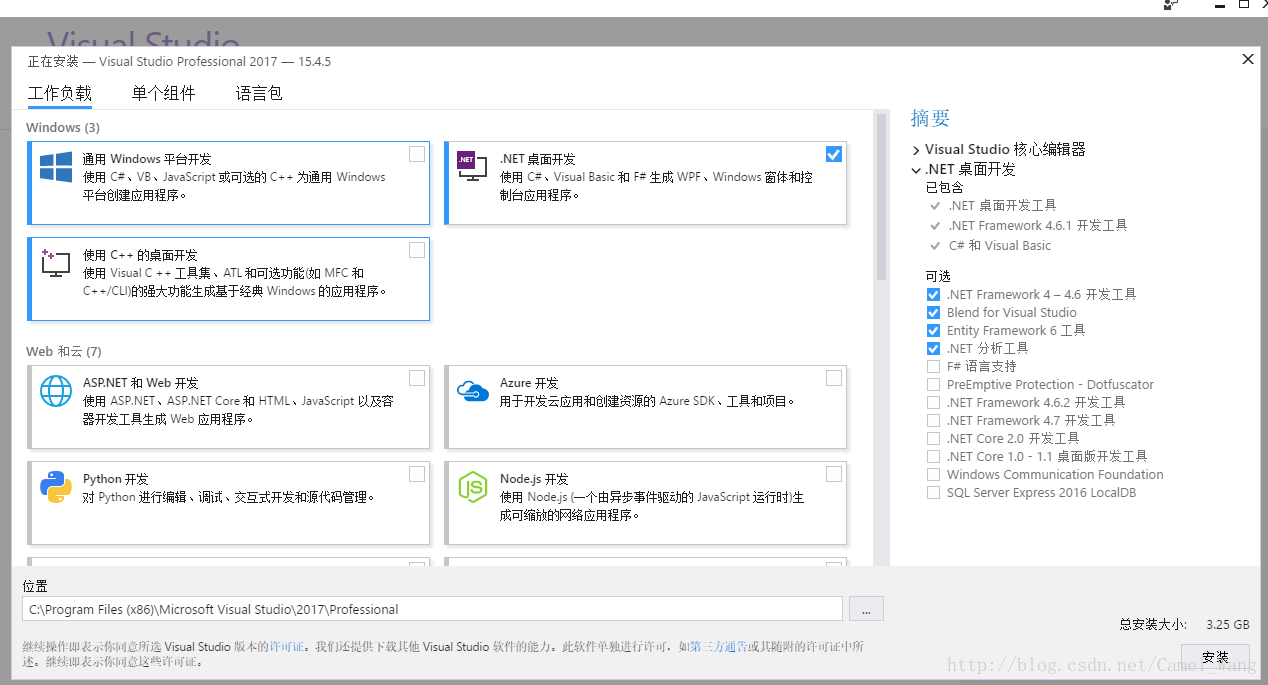1268x685 pixels.
Task: Click the Web 和云 (7) section heading
Action: [64, 352]
